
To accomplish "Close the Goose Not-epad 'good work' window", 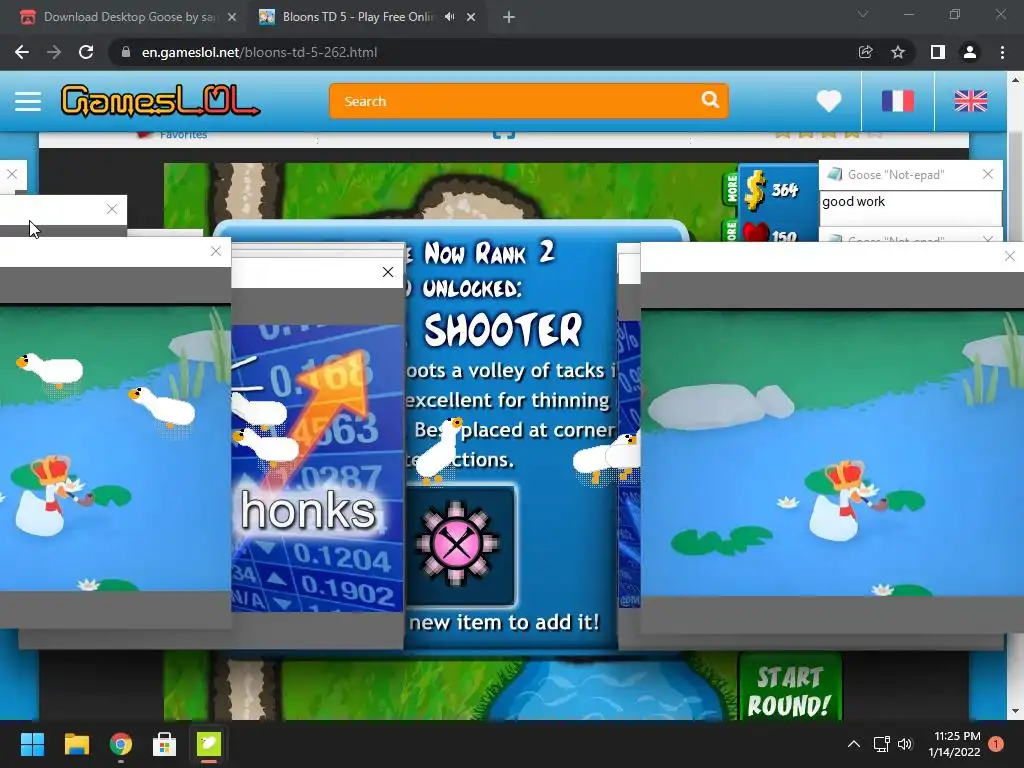I will tap(987, 174).
